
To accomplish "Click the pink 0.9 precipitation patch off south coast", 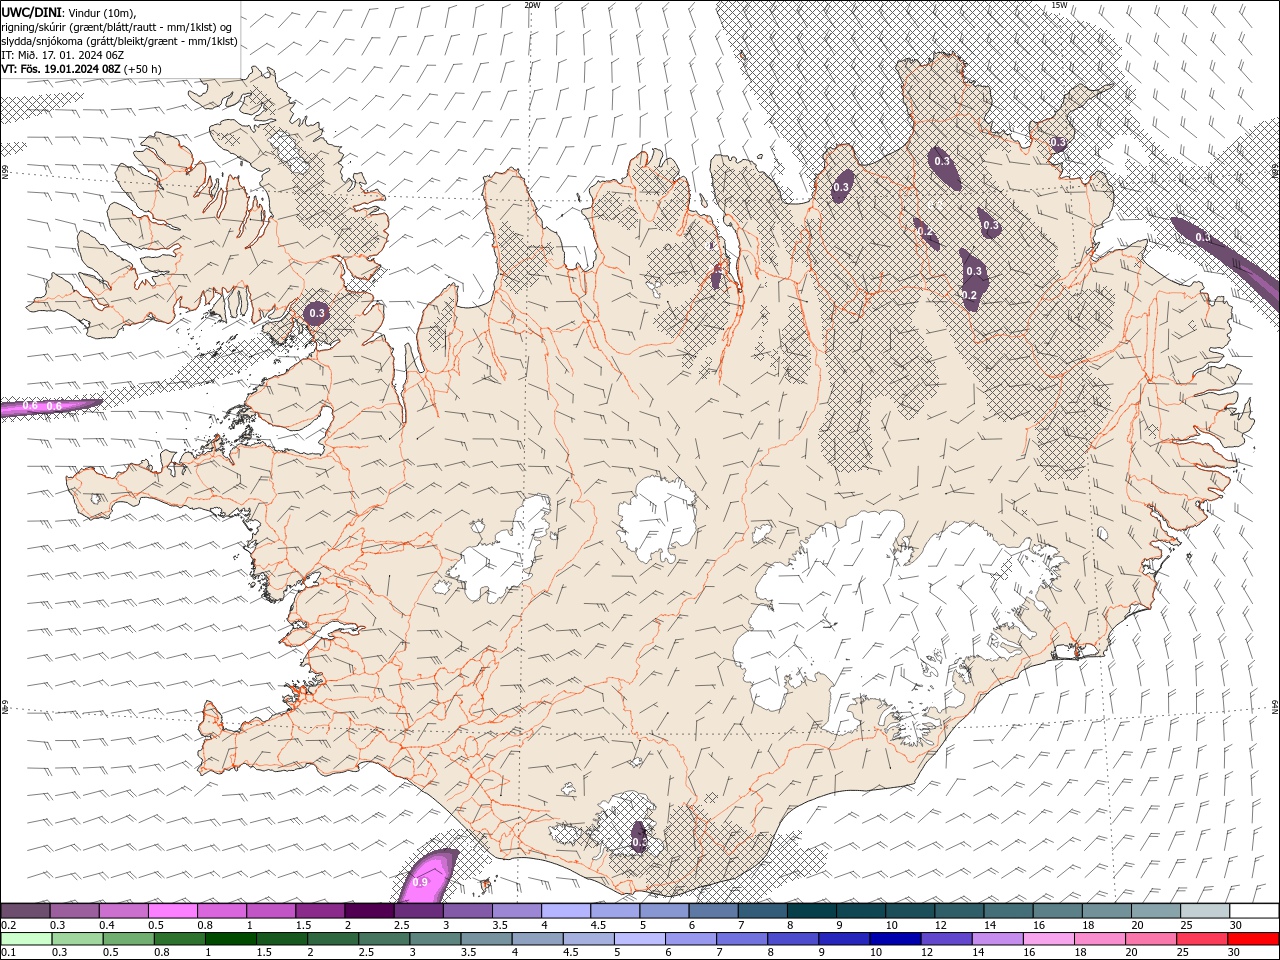I will [x=428, y=876].
